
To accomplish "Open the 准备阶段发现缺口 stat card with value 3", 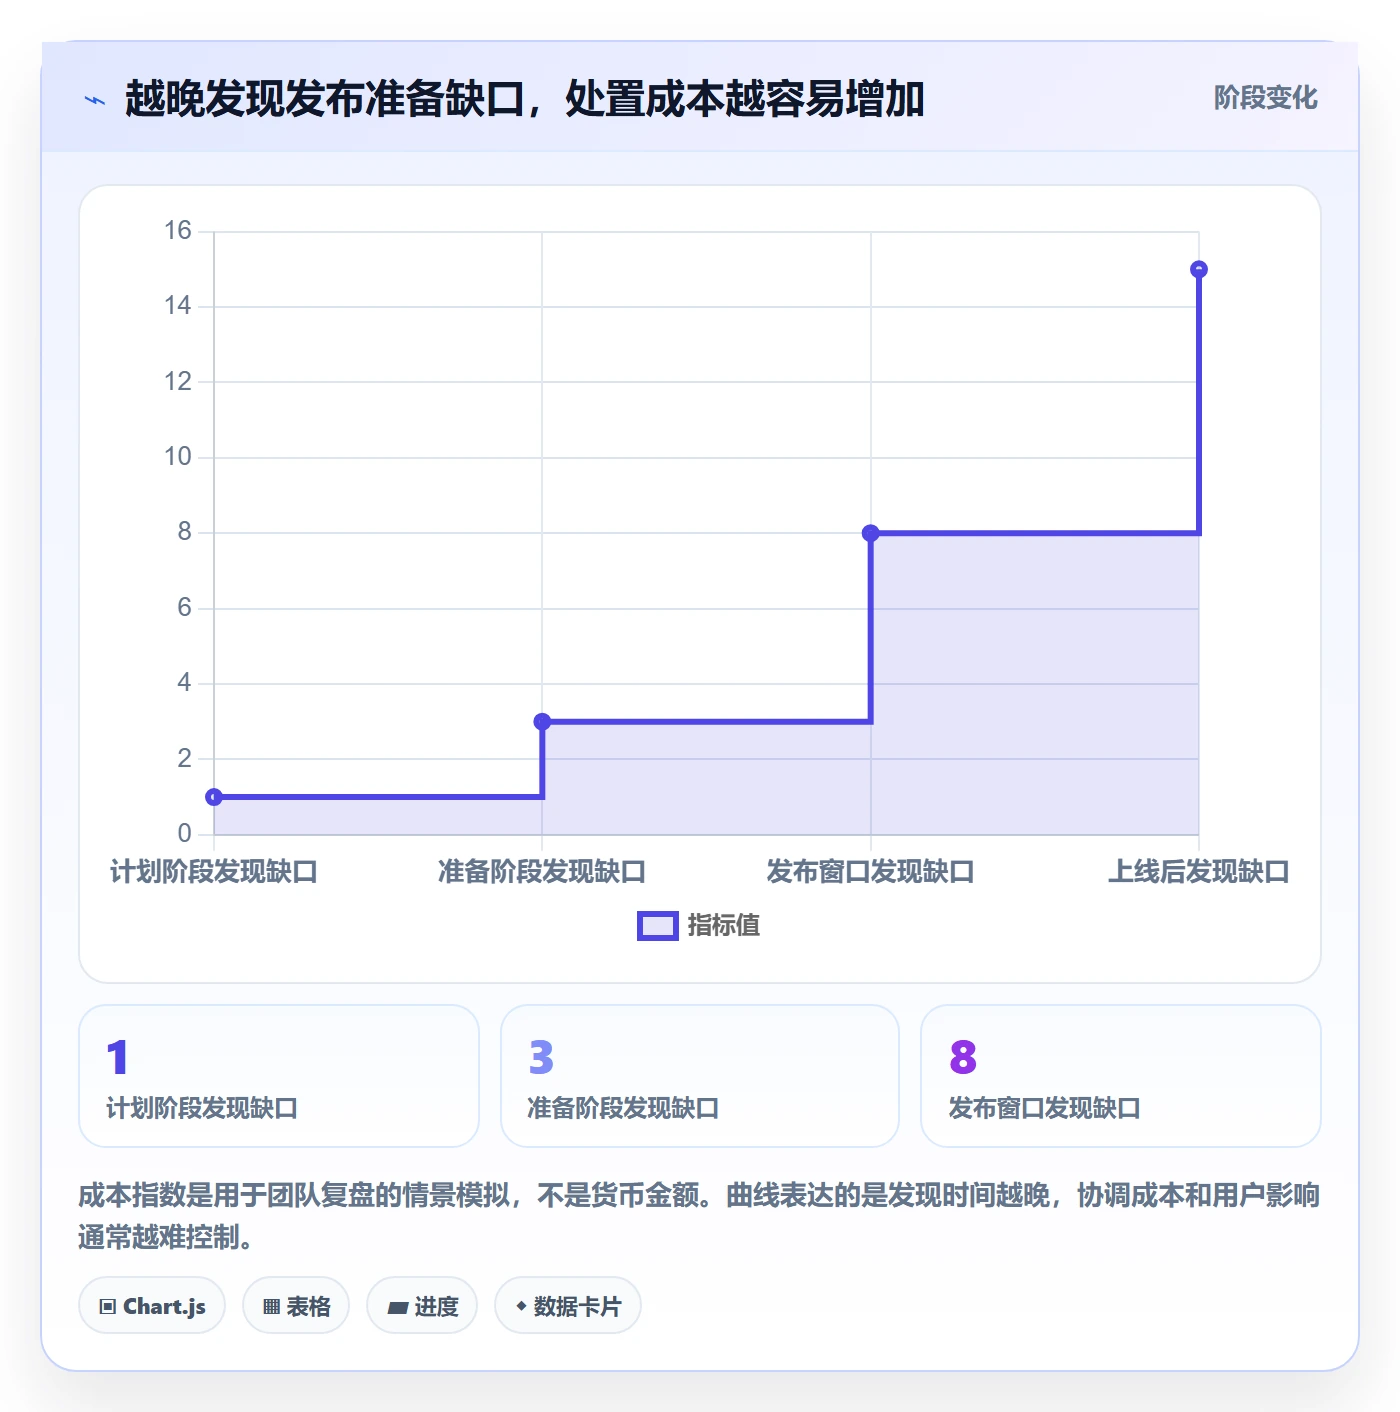I will coord(700,1076).
